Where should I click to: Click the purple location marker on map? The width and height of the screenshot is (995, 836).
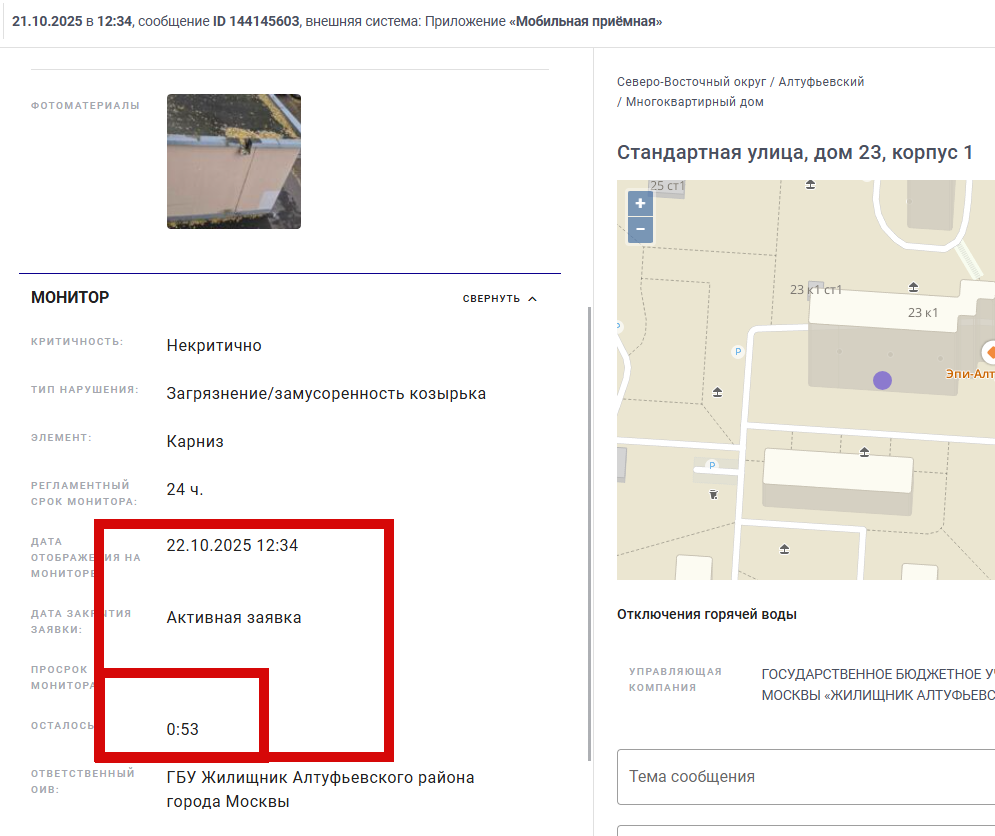(882, 380)
